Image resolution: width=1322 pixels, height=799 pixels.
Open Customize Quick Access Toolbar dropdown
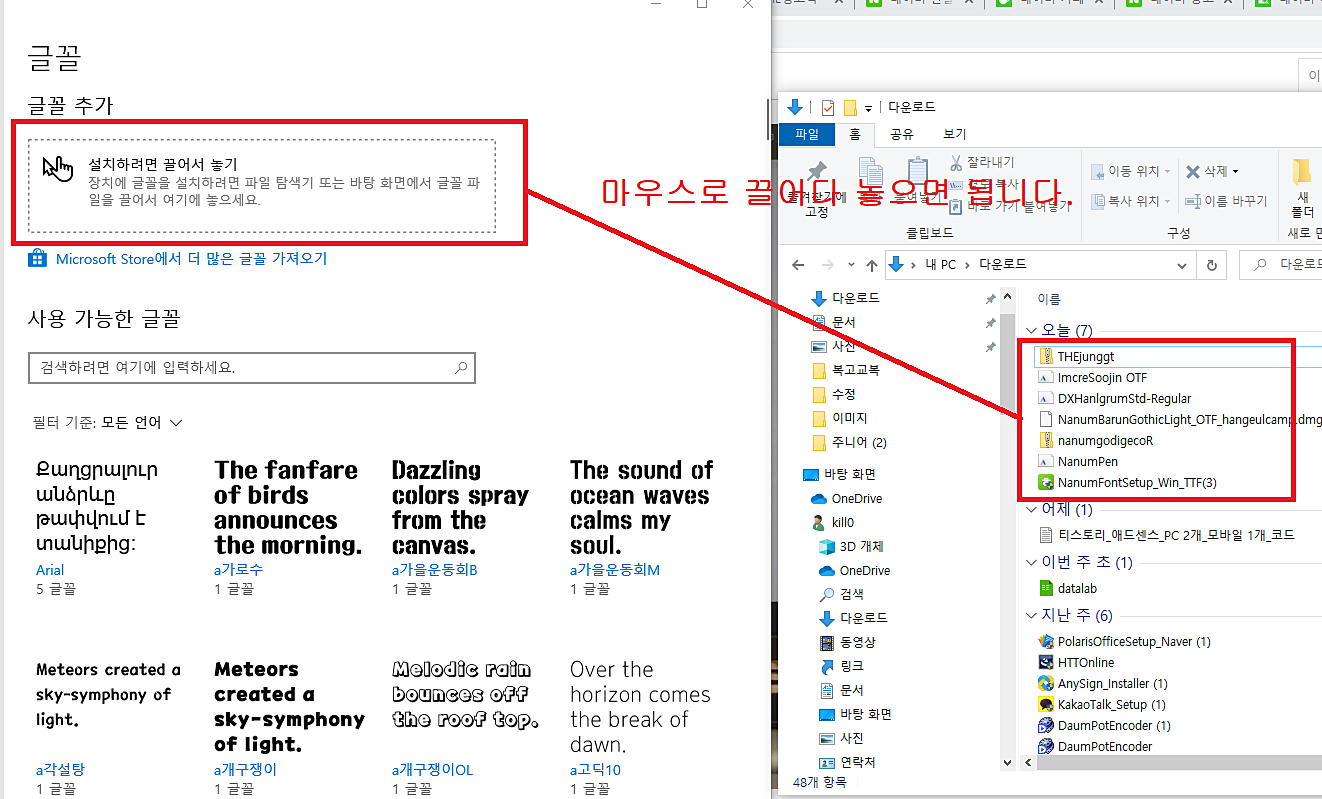tap(868, 108)
